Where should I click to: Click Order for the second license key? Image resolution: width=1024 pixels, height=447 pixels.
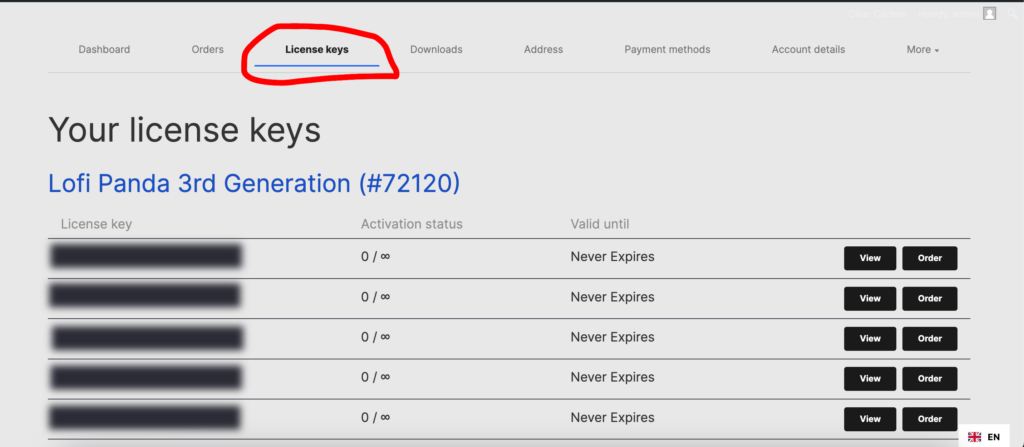point(929,298)
